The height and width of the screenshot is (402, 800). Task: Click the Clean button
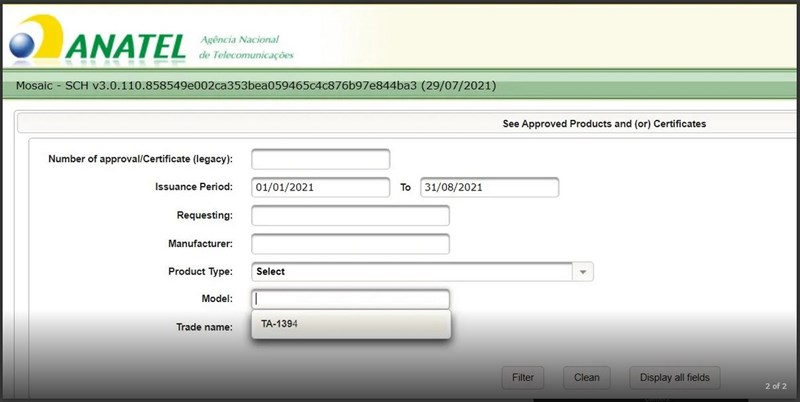point(587,378)
